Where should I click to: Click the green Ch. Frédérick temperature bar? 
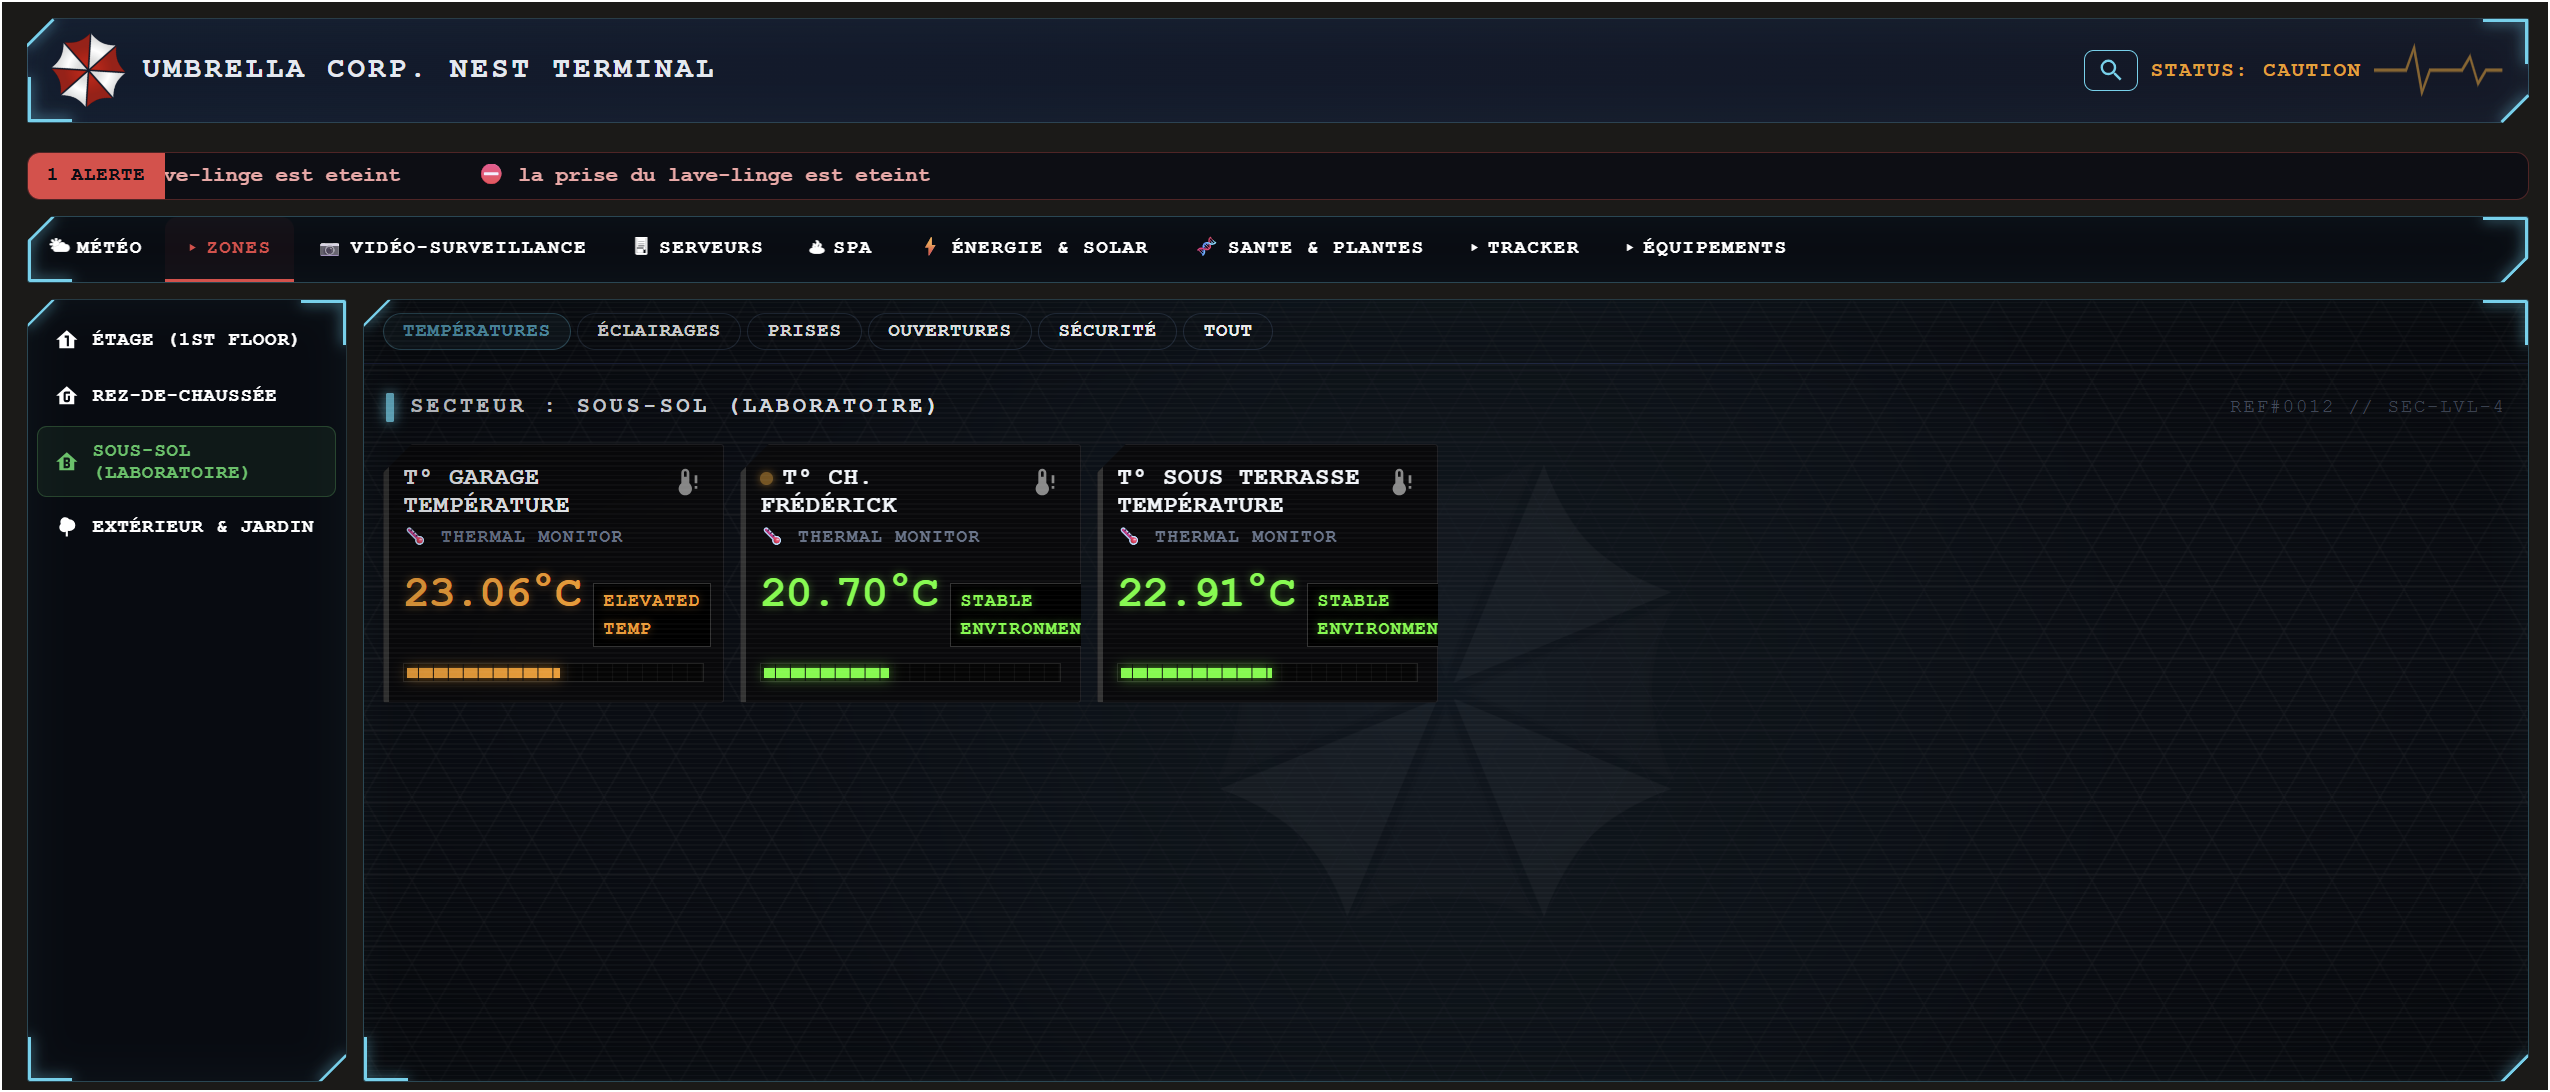[x=910, y=673]
